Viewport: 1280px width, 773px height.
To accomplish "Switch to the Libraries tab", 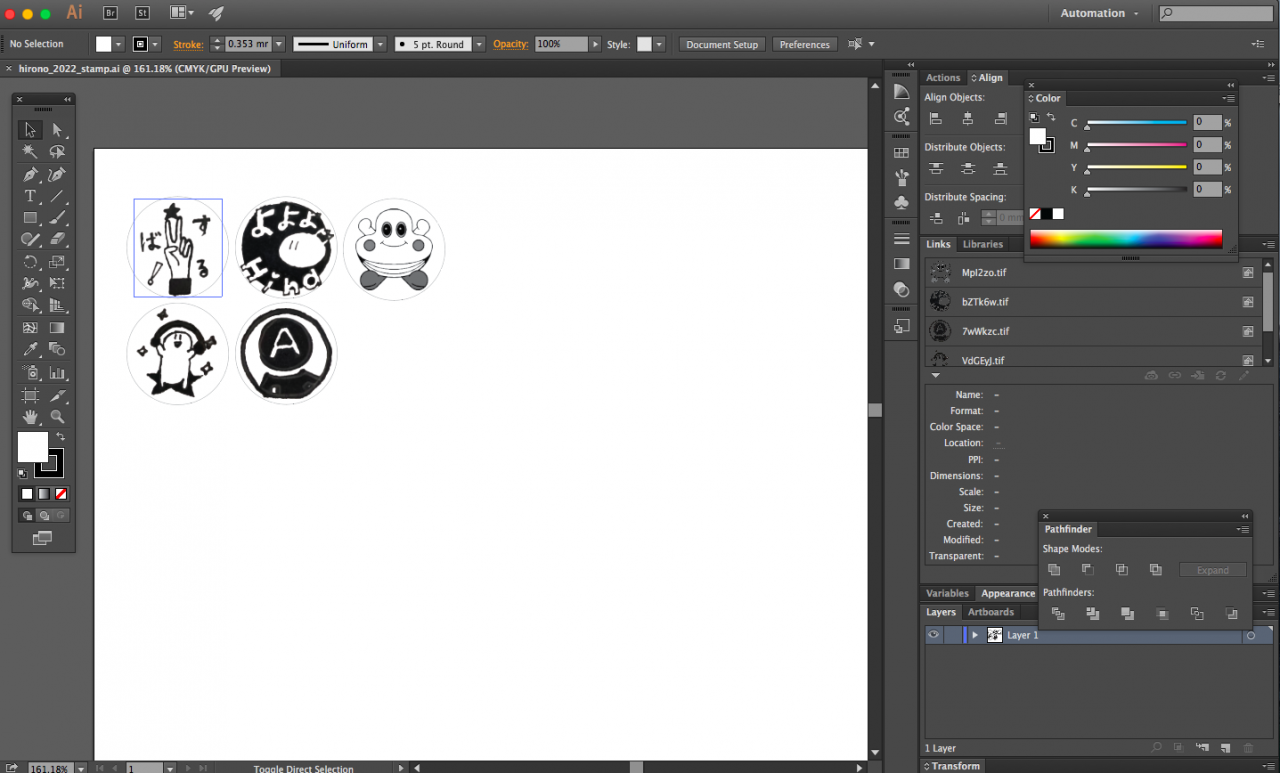I will (x=982, y=244).
